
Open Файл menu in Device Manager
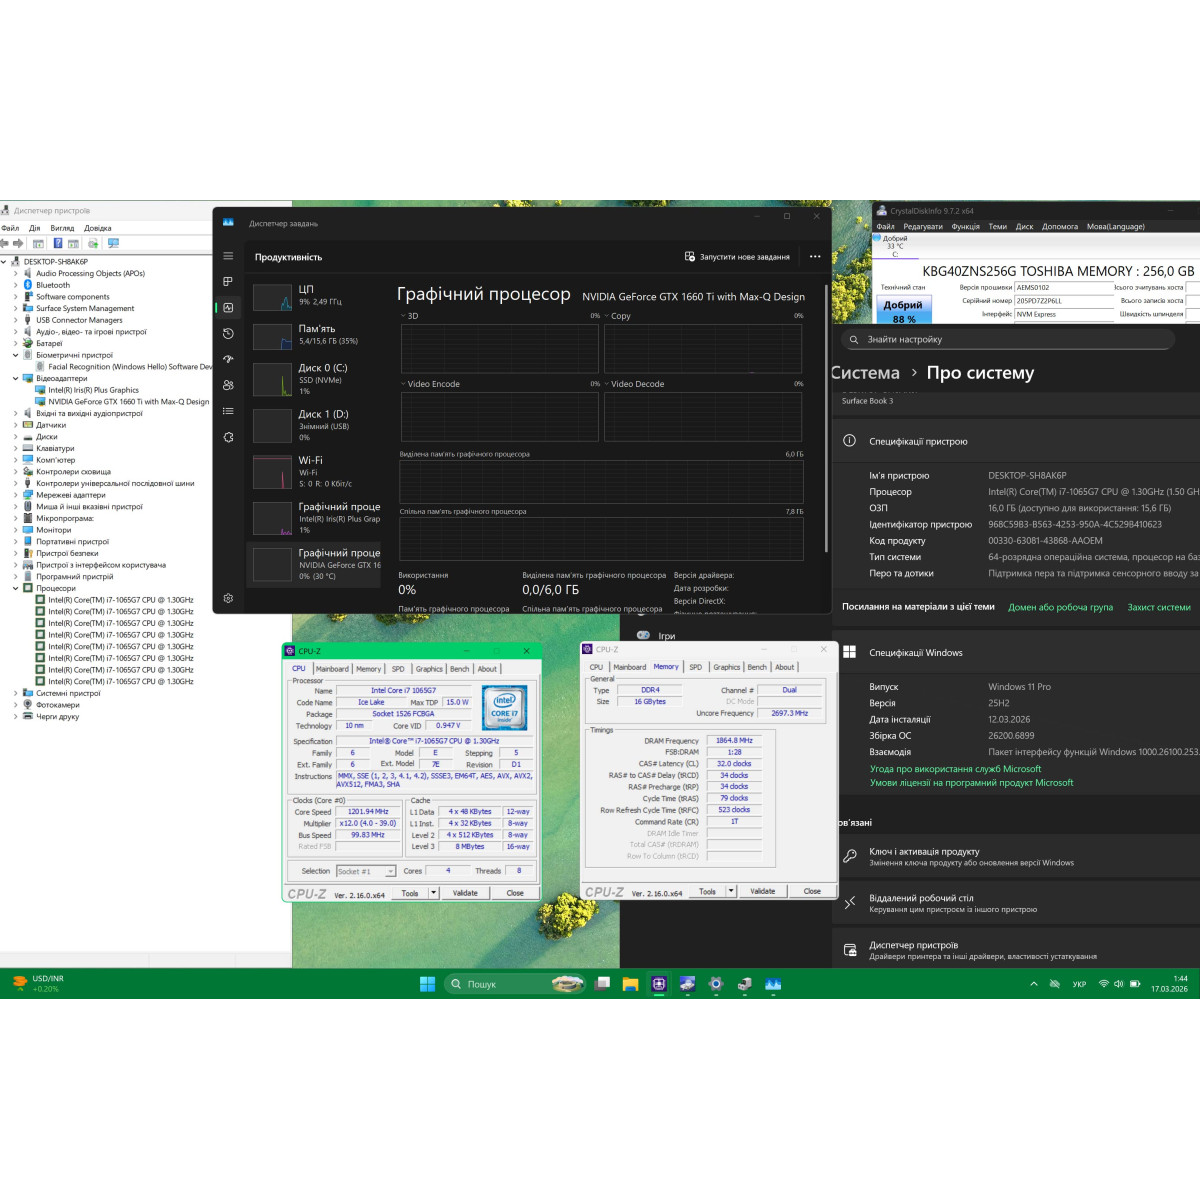pyautogui.click(x=10, y=228)
